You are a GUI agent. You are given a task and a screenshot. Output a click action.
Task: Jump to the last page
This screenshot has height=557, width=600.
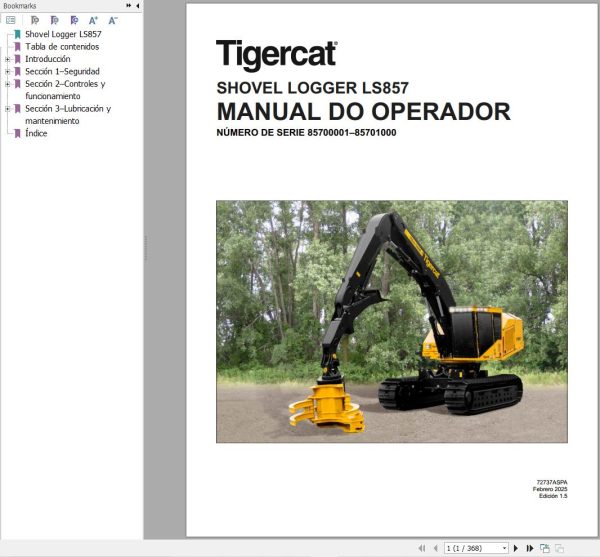coord(530,548)
